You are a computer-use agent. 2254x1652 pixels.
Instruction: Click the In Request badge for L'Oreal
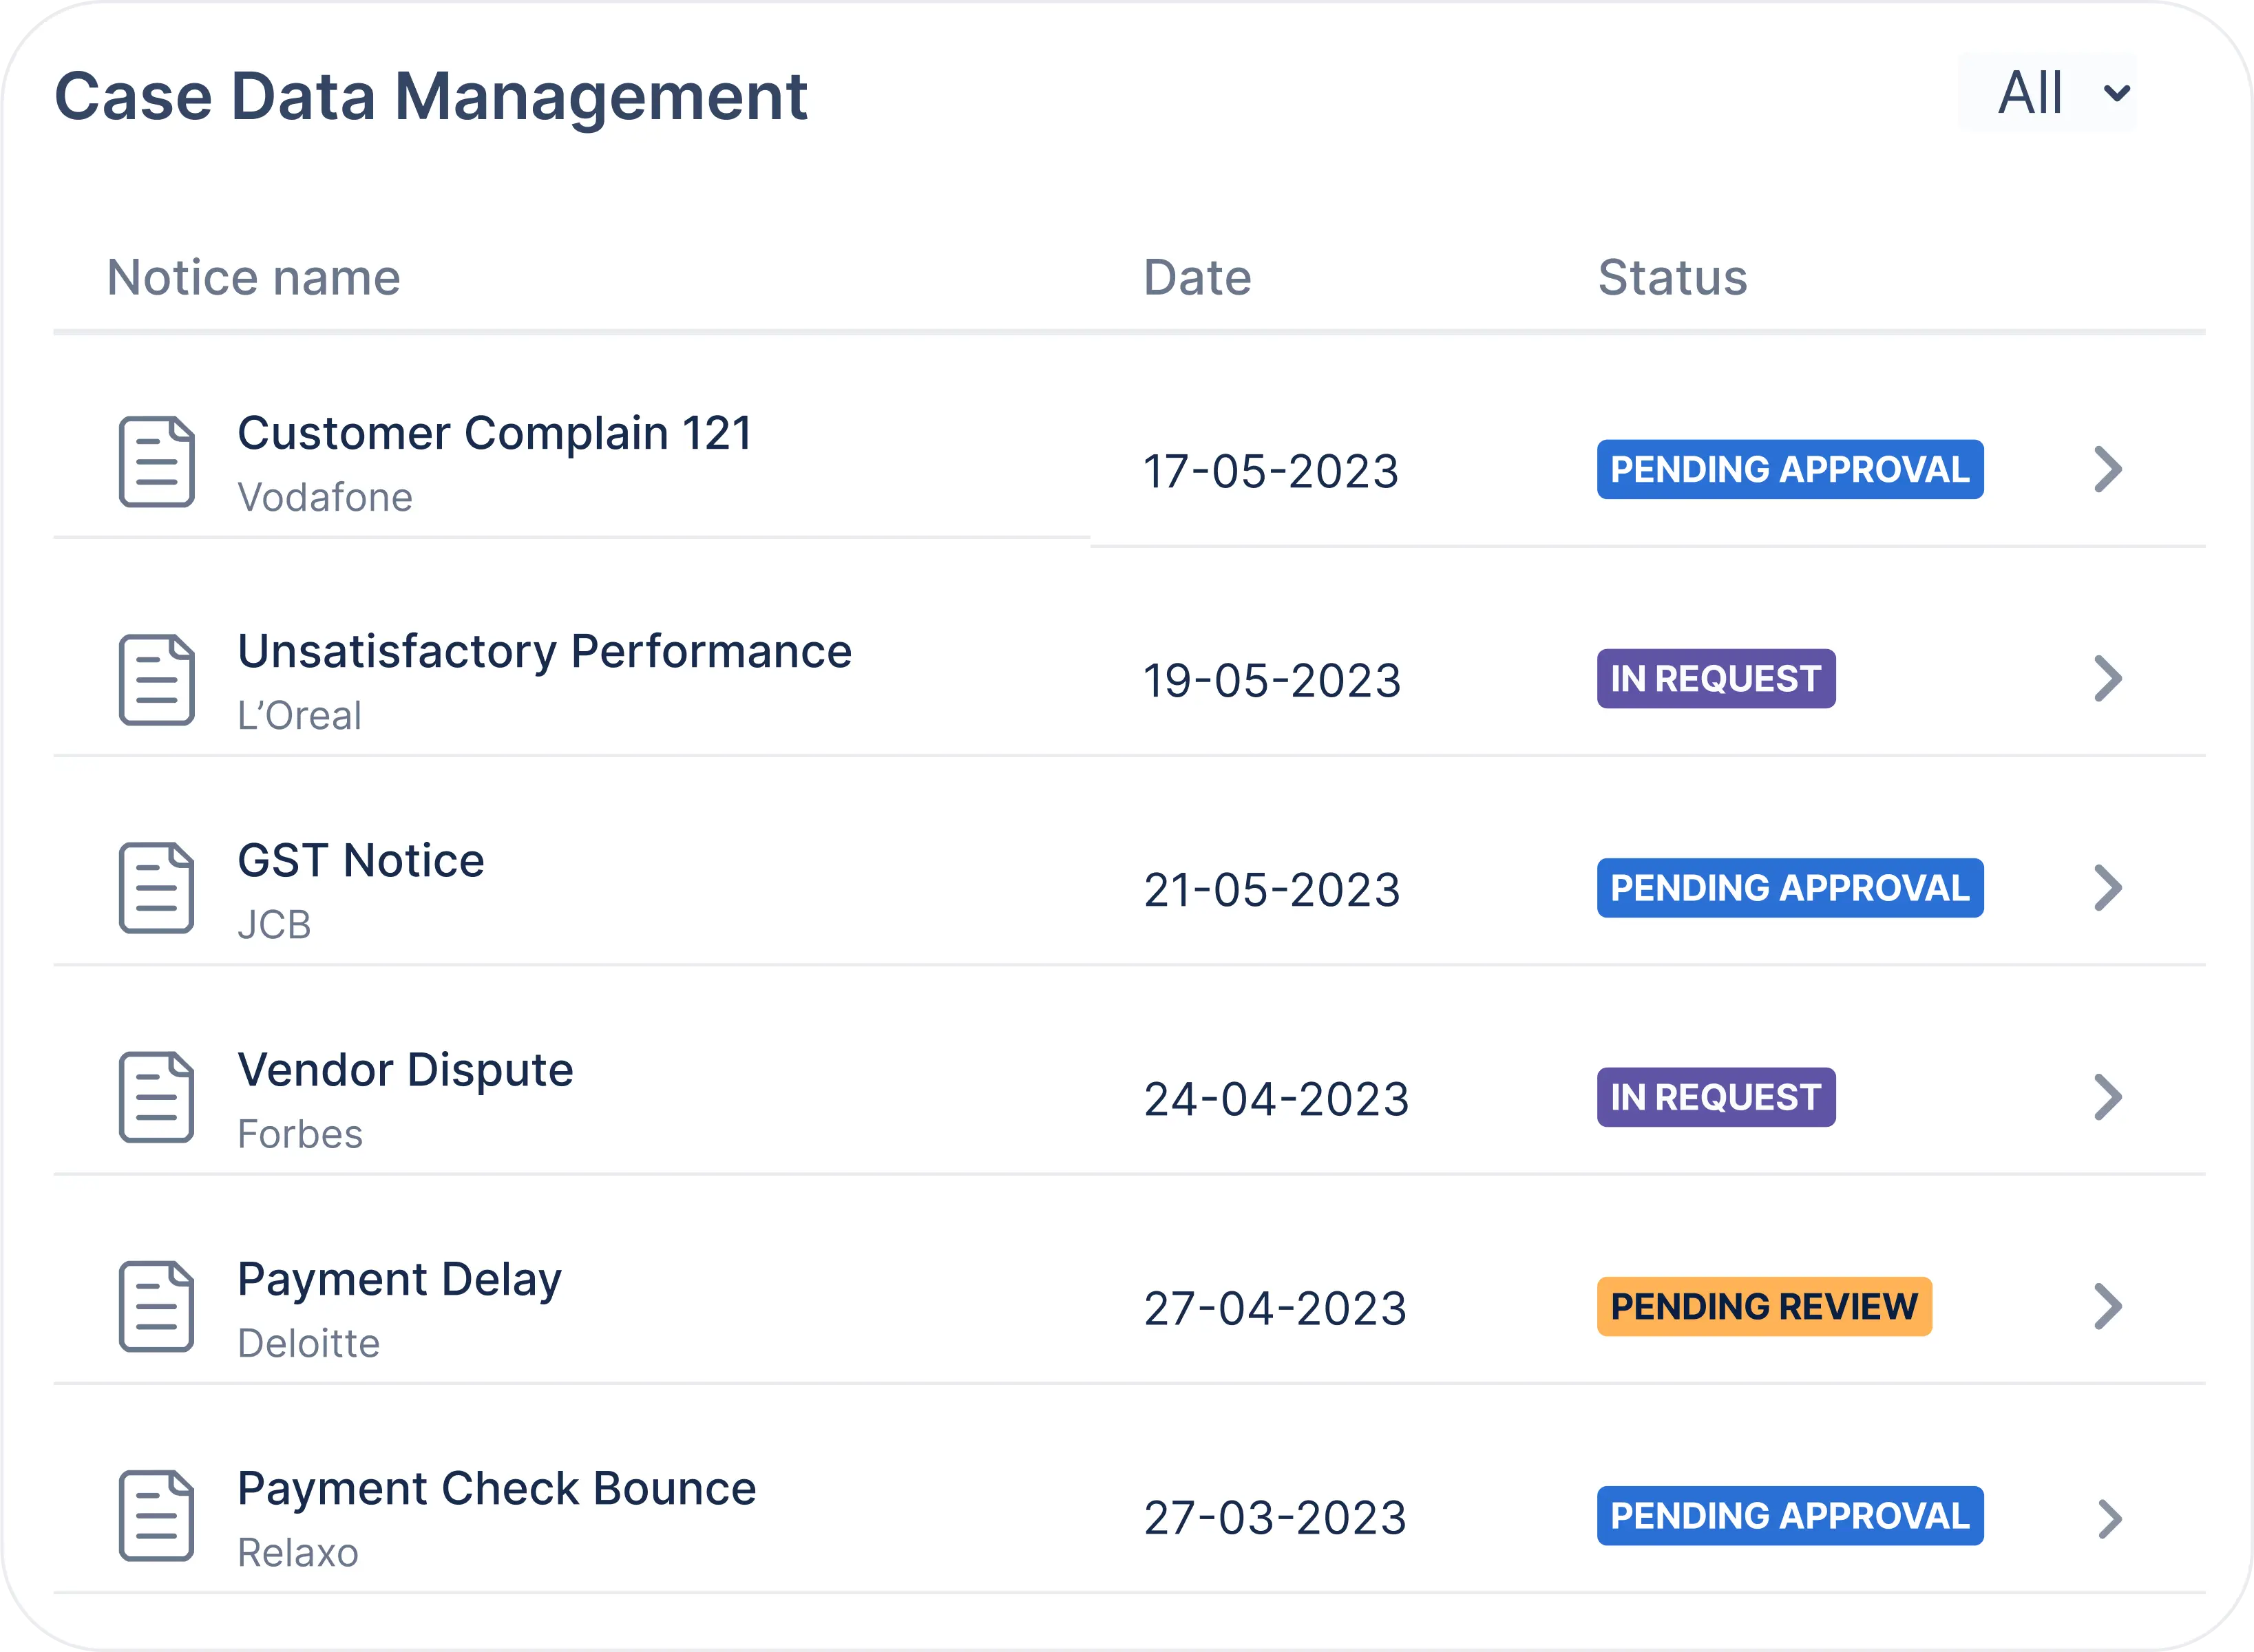click(x=1716, y=679)
